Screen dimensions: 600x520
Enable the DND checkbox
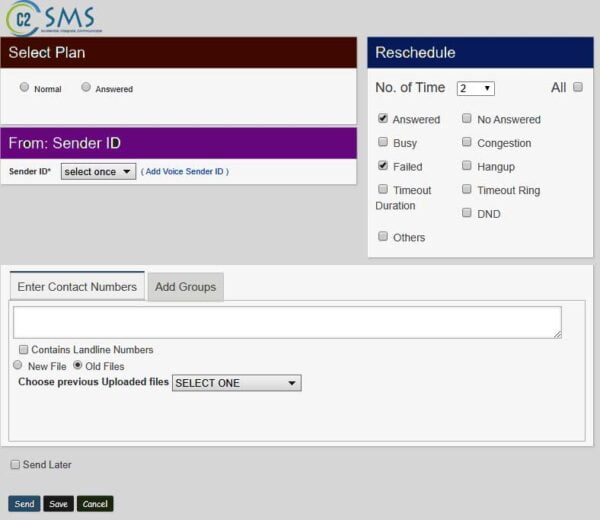467,213
